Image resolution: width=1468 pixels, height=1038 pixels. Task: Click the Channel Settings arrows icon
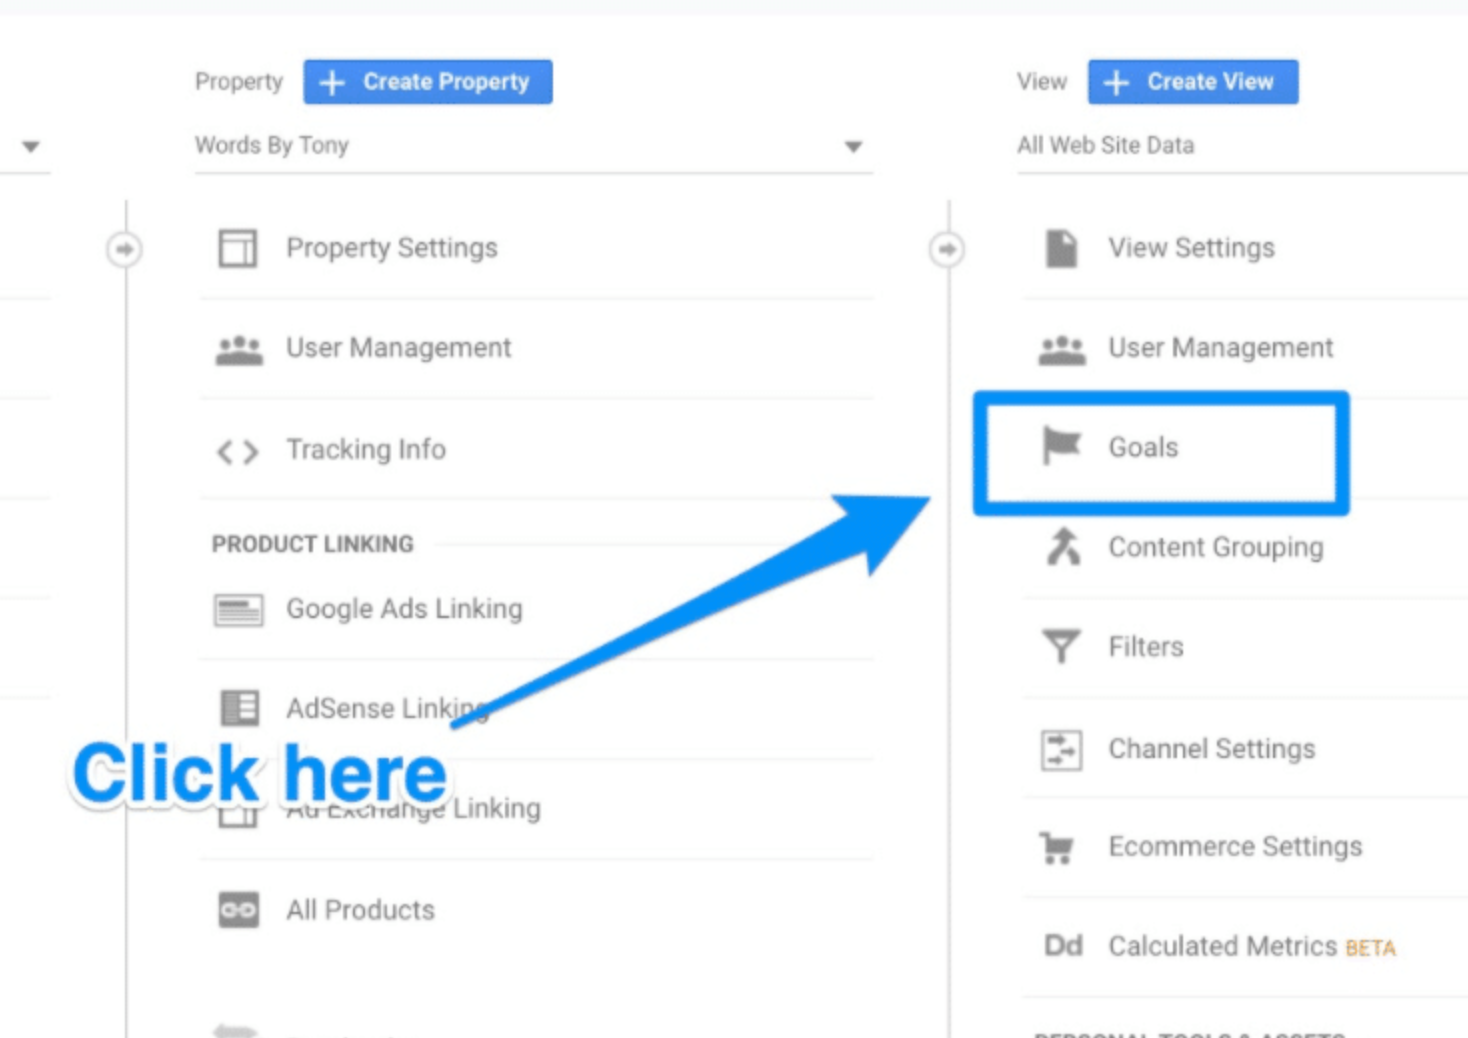[1061, 749]
